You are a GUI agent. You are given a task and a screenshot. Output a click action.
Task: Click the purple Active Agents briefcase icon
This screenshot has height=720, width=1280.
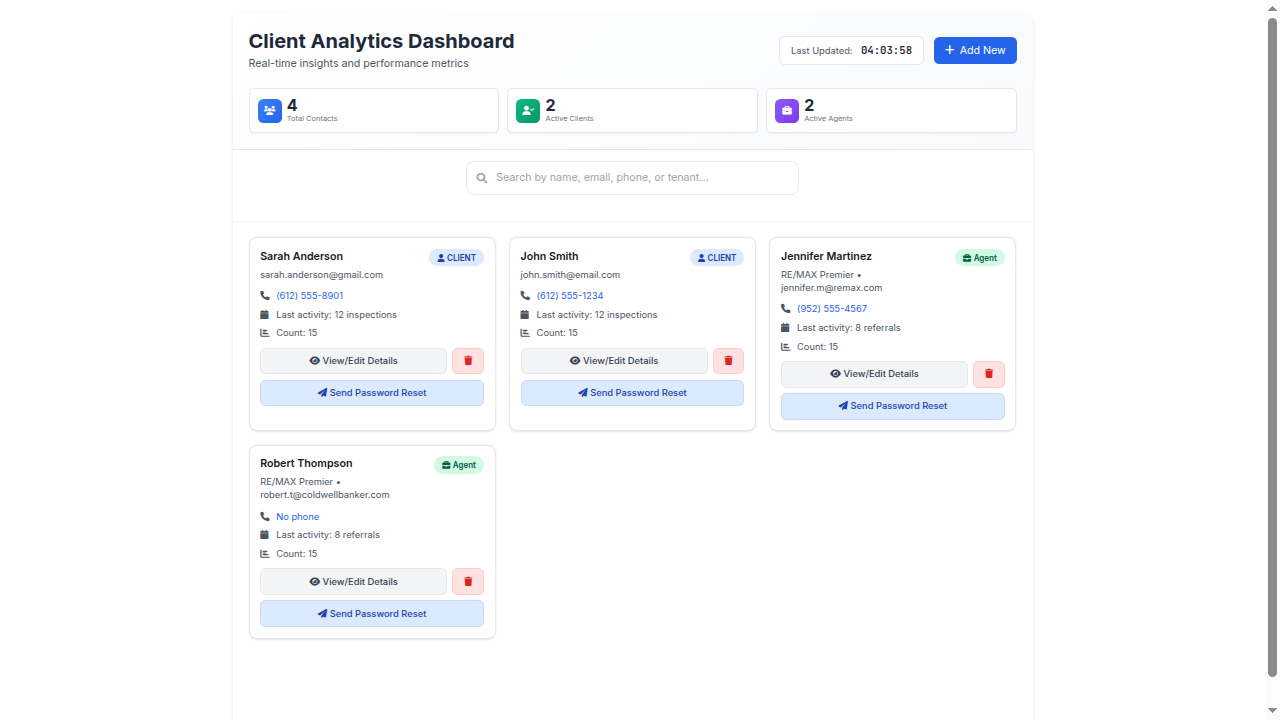click(787, 110)
